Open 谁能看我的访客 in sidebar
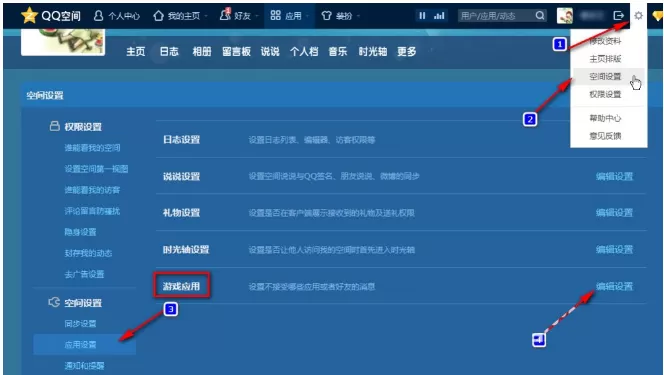 click(92, 190)
